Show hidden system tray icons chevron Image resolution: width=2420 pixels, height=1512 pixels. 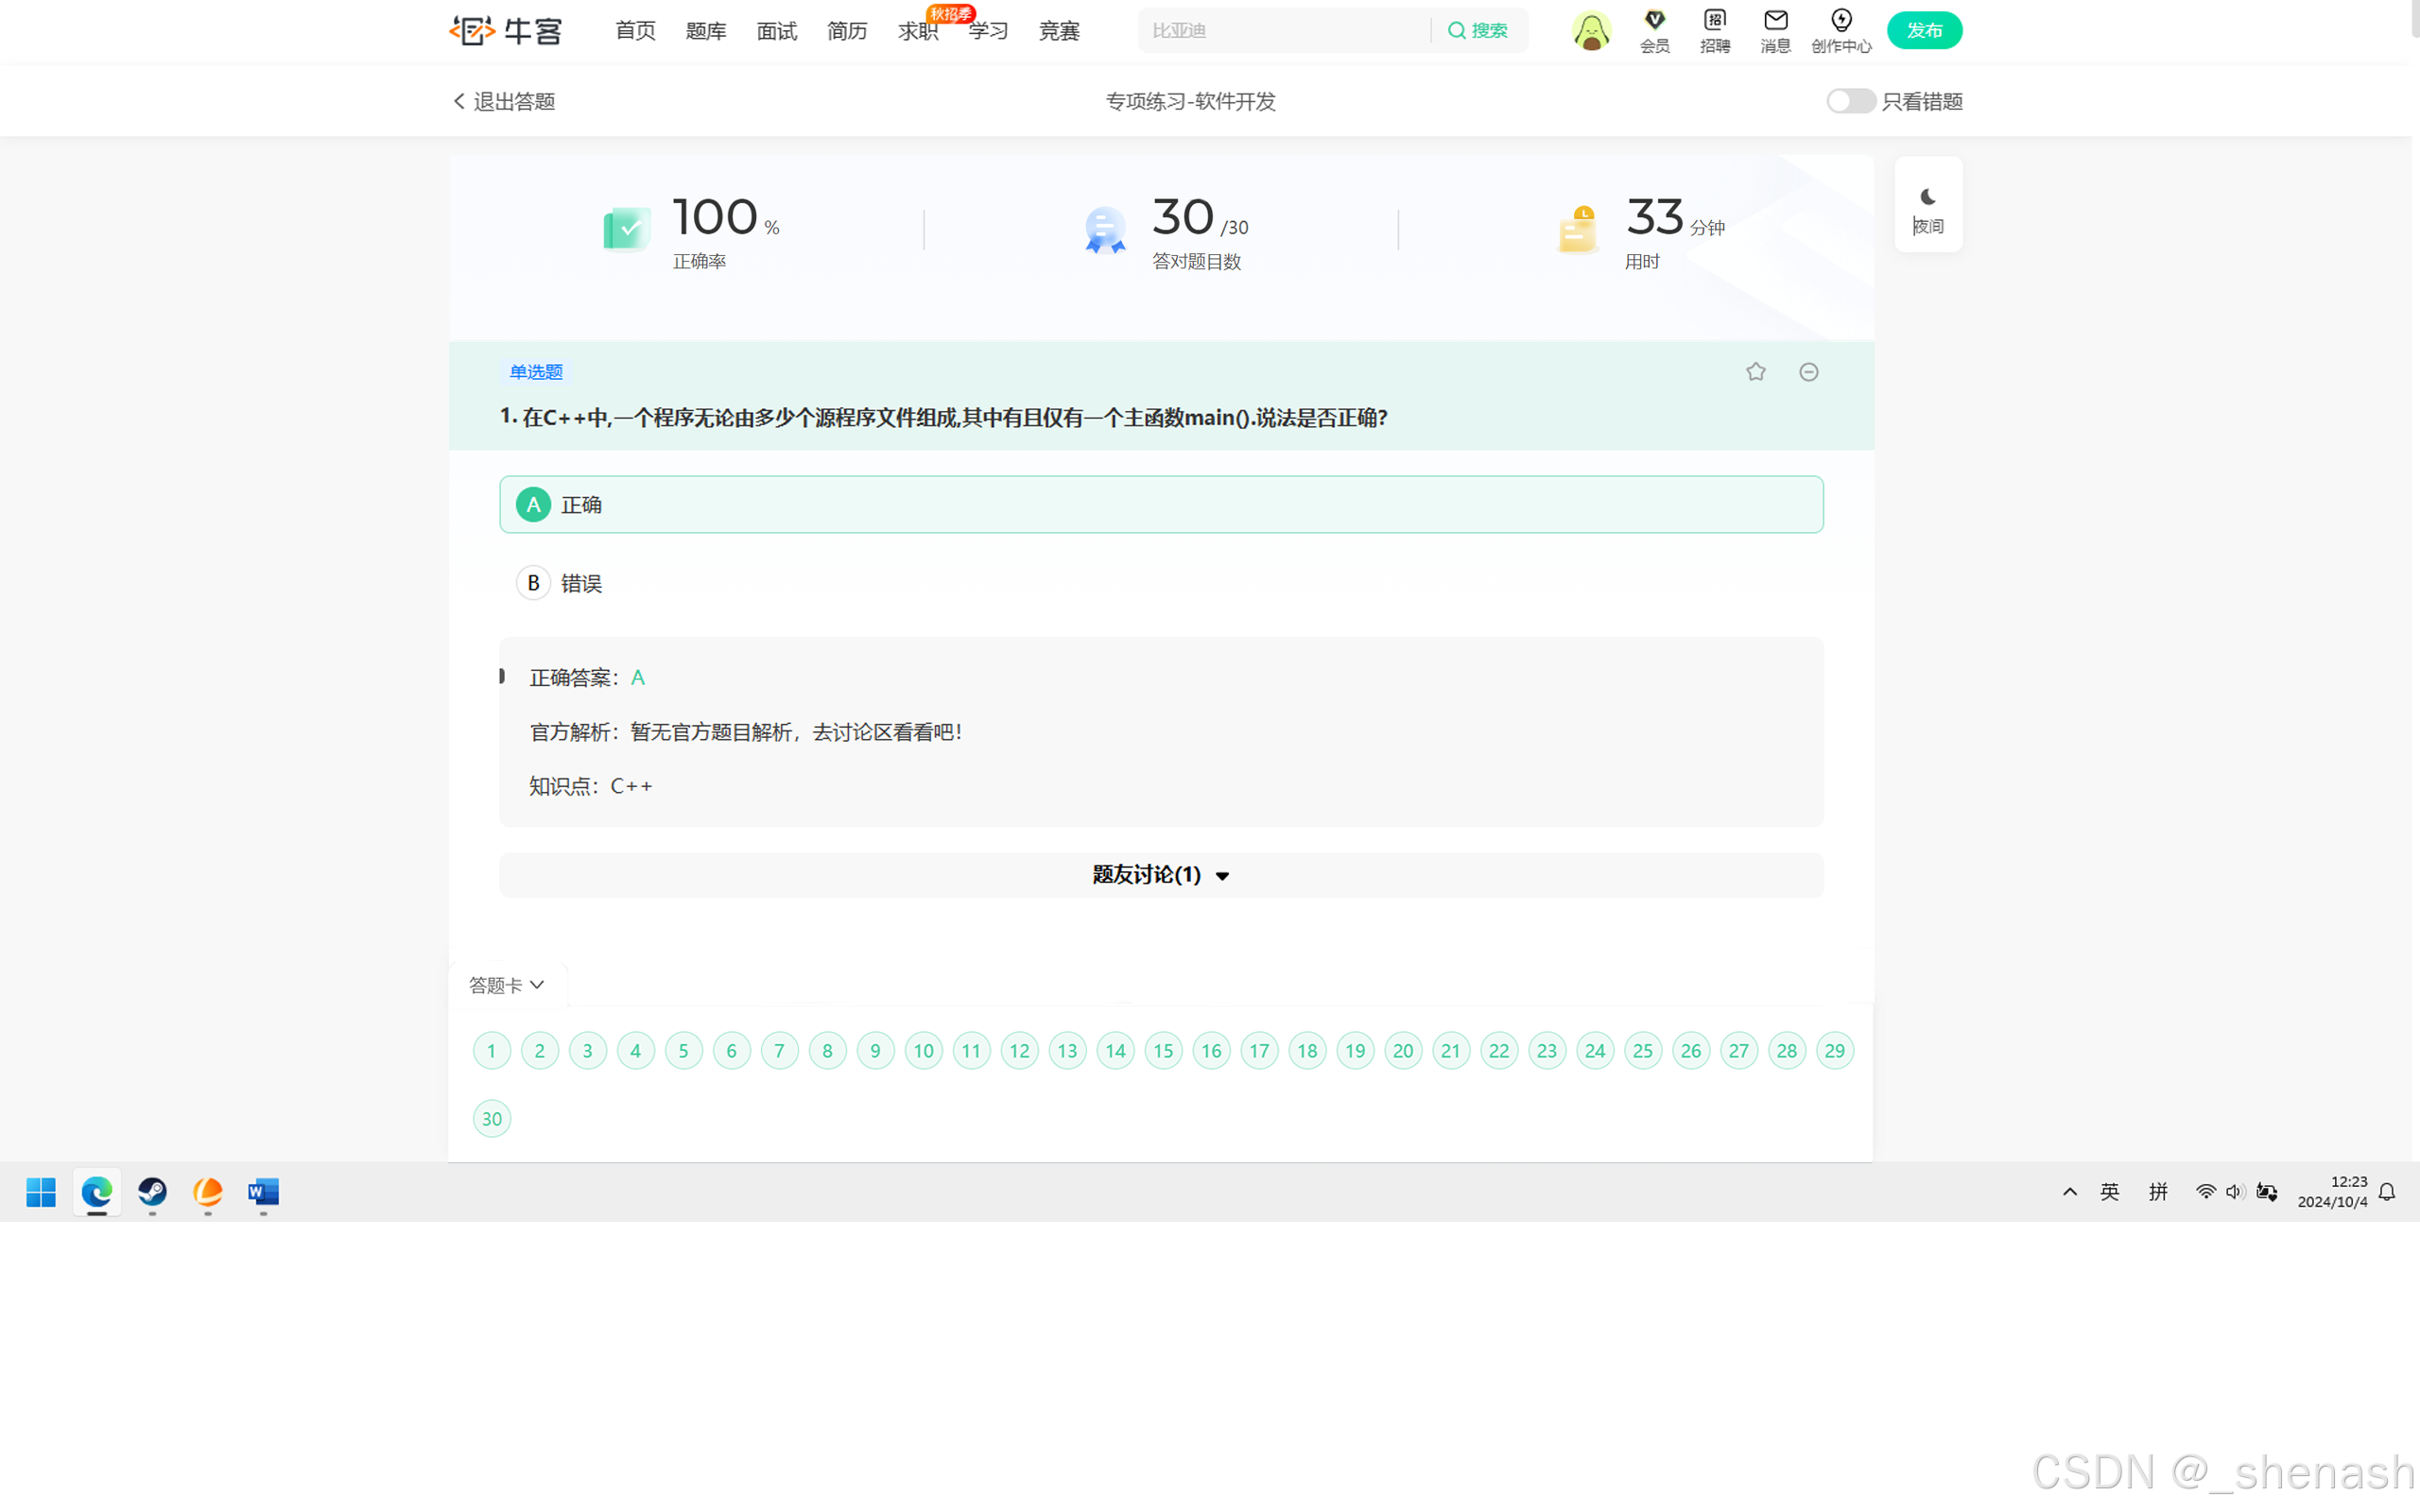pyautogui.click(x=2070, y=1191)
